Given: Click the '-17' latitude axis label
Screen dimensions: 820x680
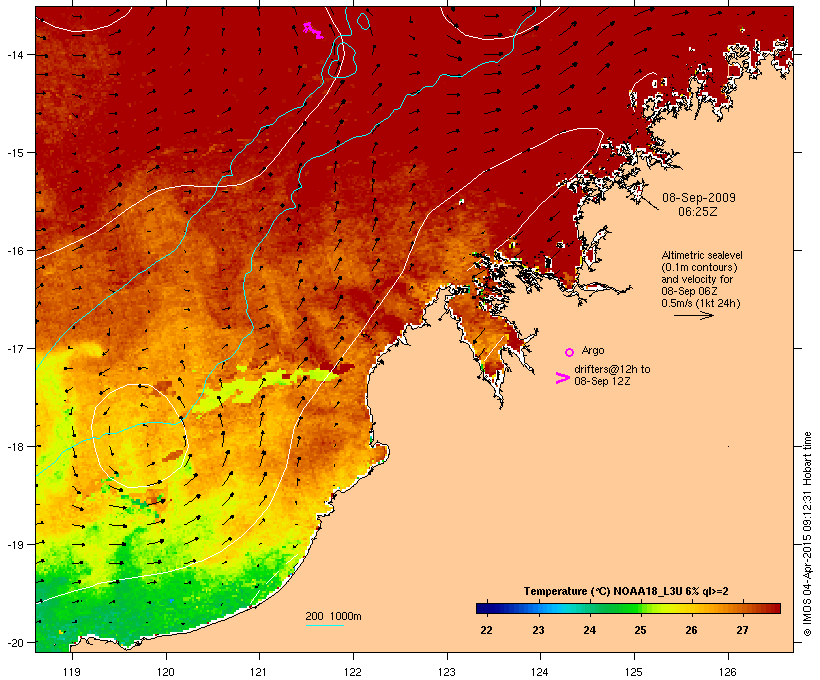Looking at the screenshot, I should (14, 348).
